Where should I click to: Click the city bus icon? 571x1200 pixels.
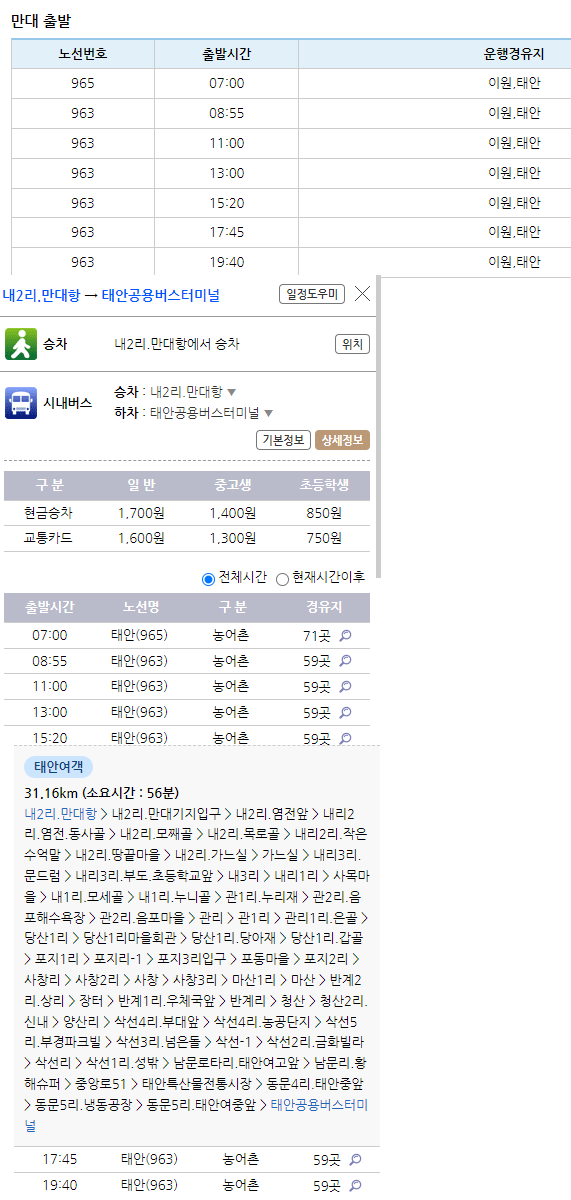coord(21,403)
